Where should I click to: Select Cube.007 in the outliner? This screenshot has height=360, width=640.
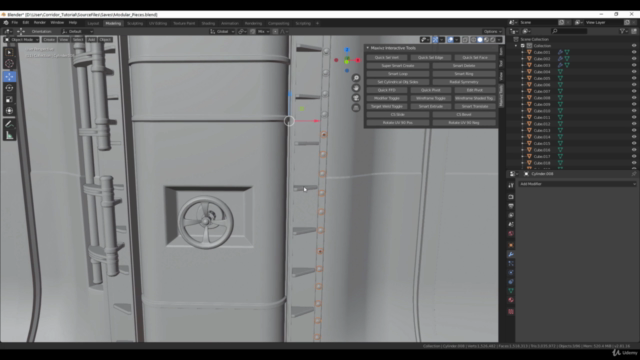[x=542, y=91]
